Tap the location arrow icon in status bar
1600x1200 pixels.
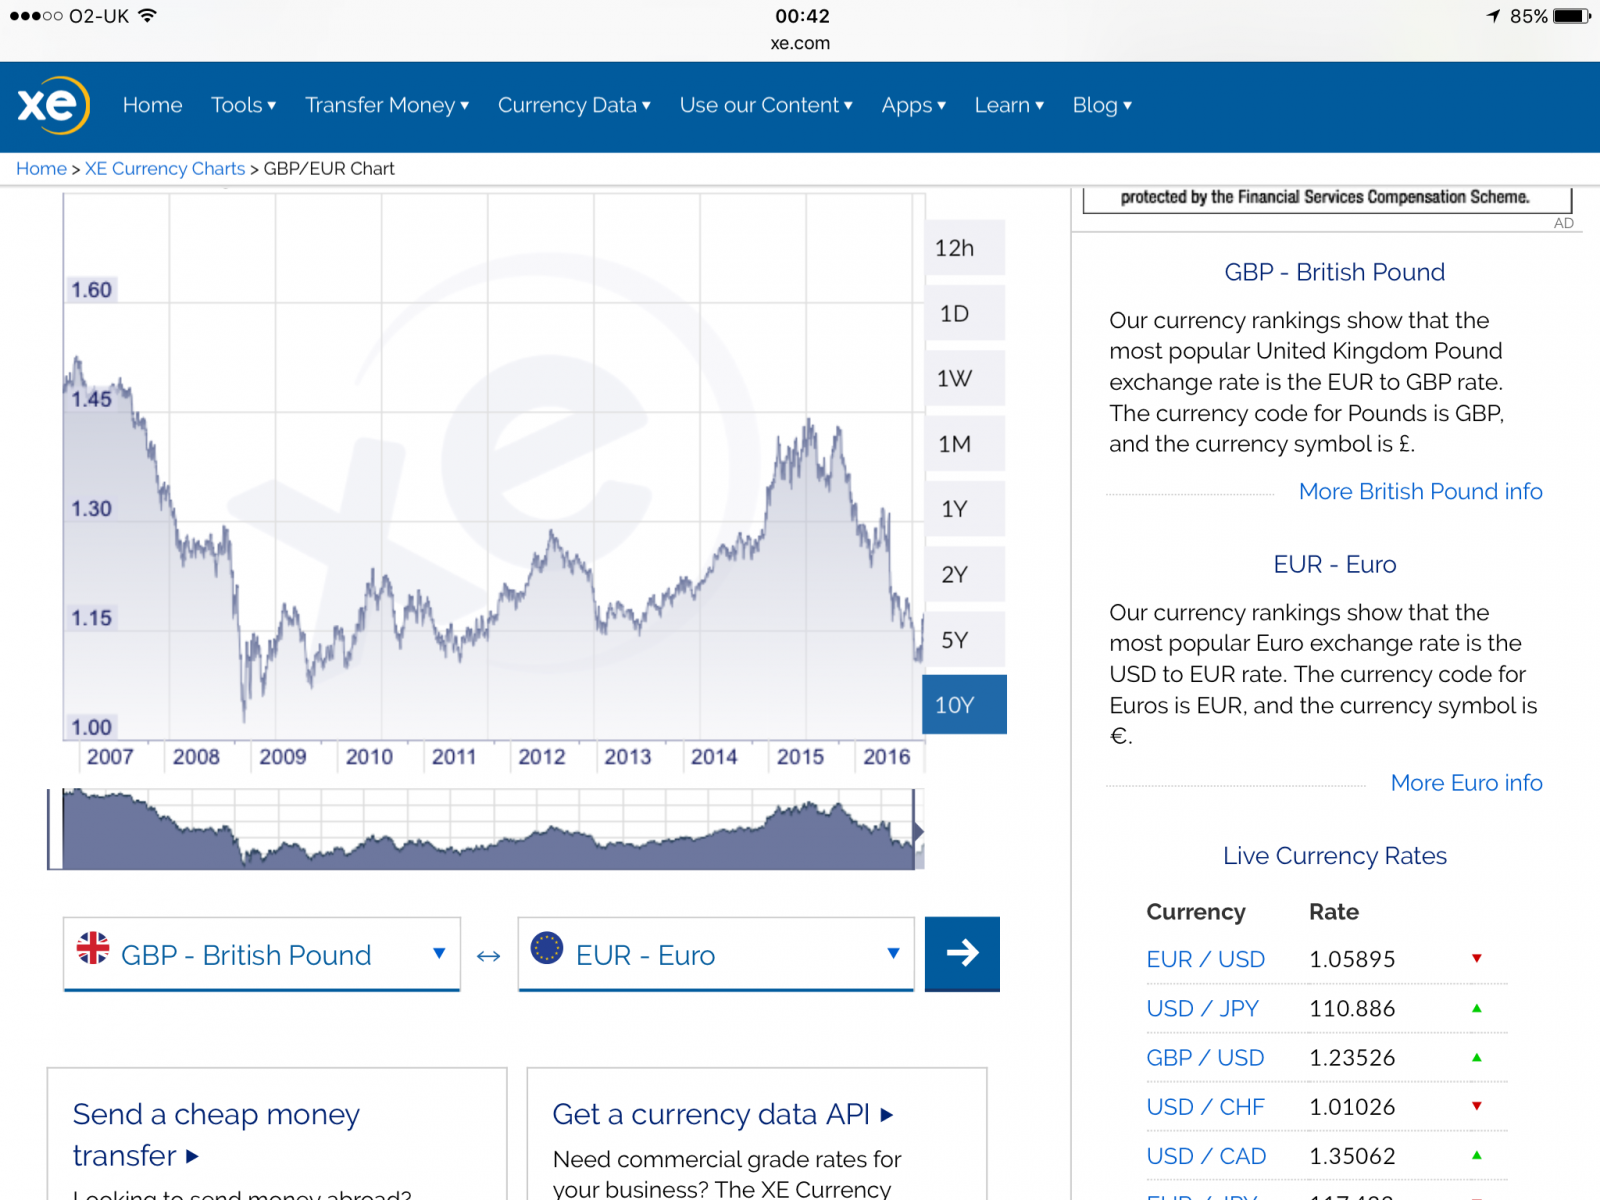pyautogui.click(x=1493, y=16)
